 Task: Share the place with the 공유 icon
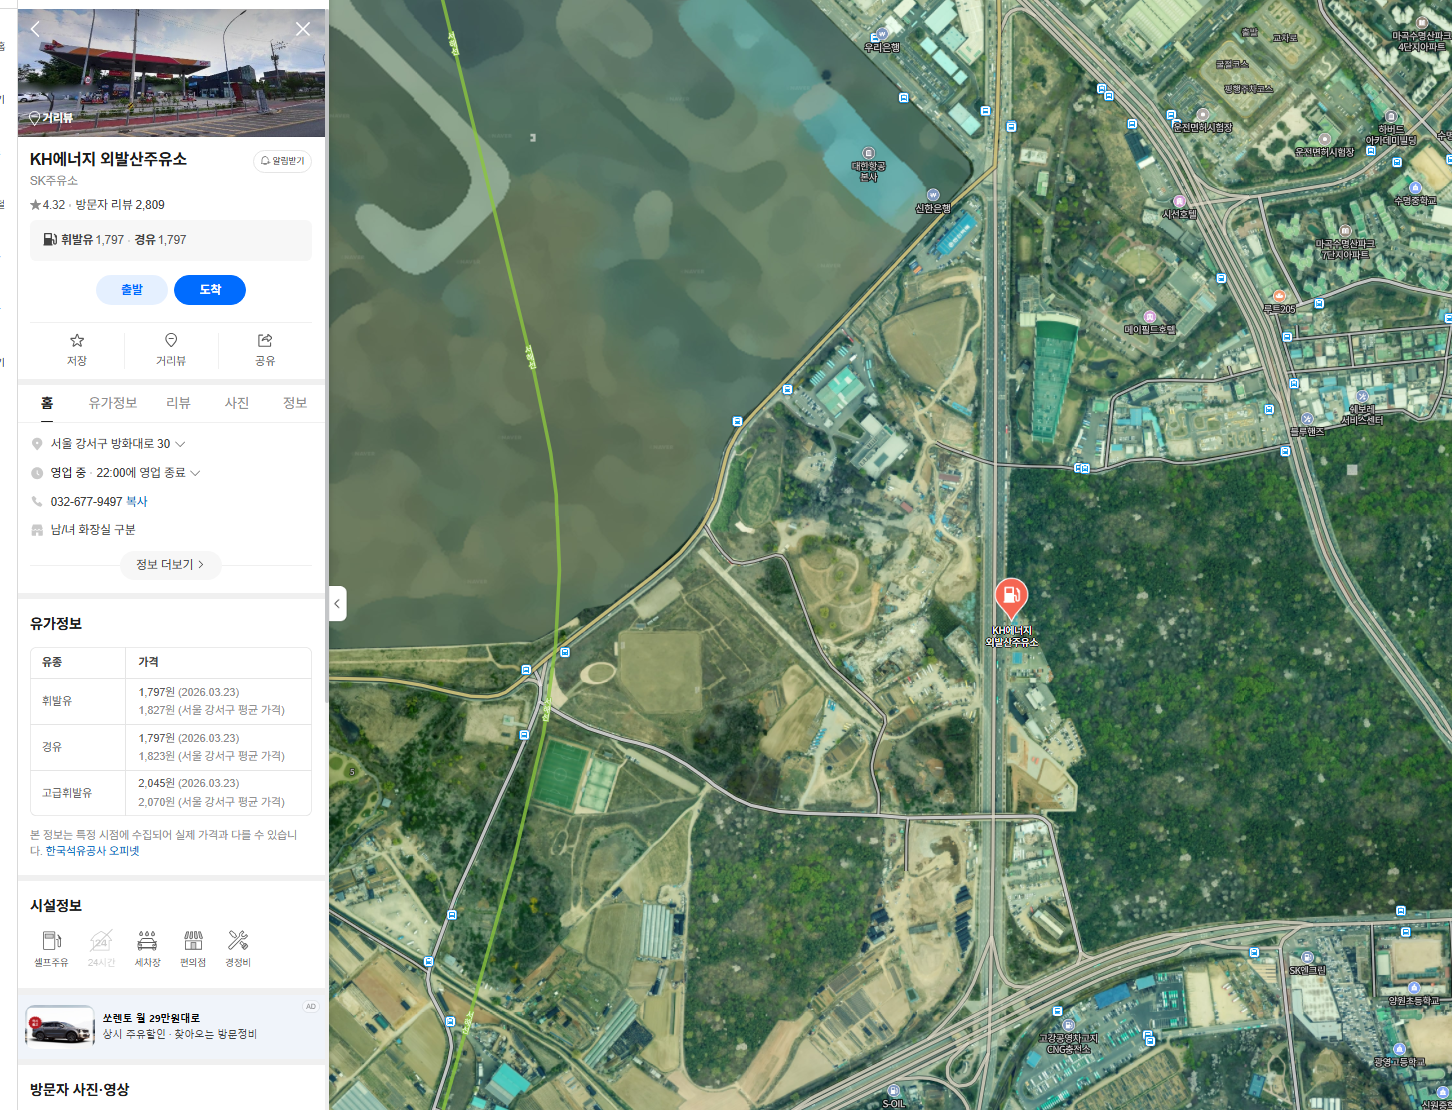coord(265,350)
